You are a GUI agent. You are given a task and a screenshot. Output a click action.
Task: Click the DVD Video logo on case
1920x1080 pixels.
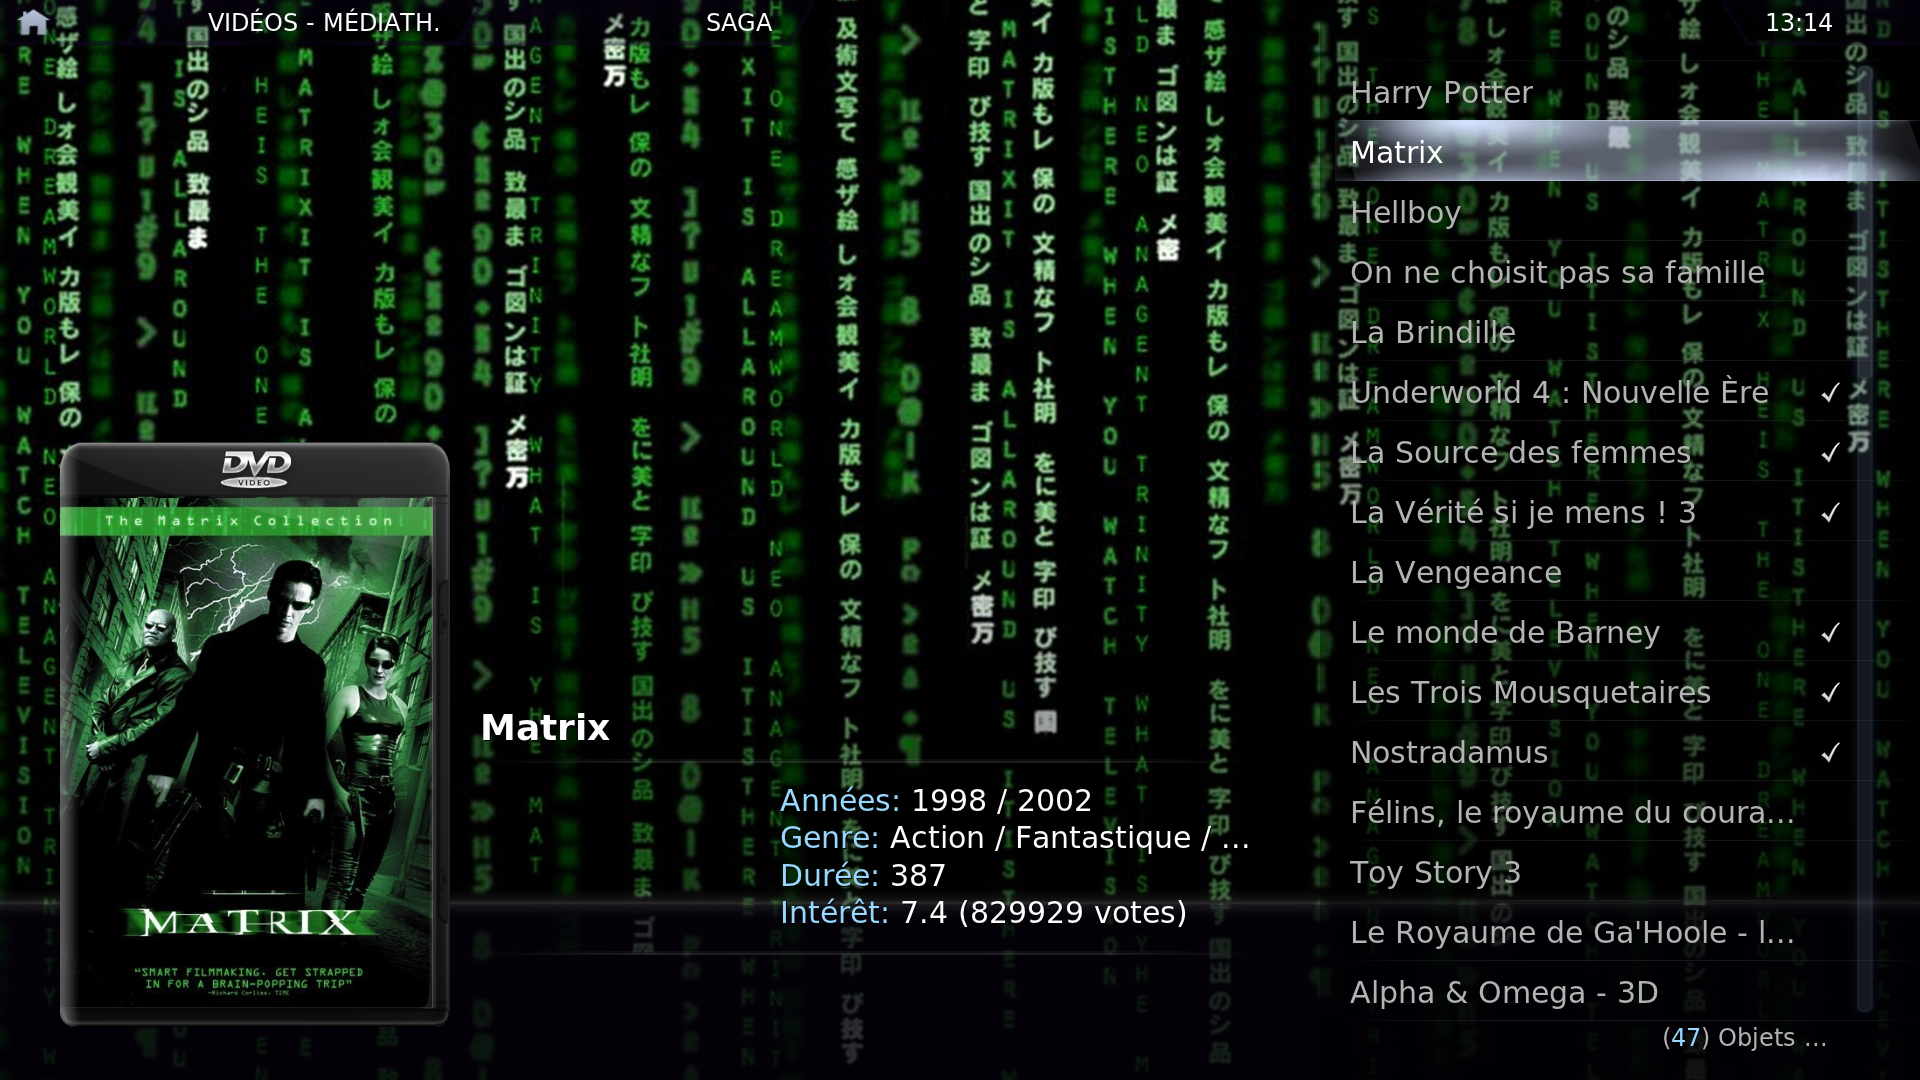click(255, 469)
